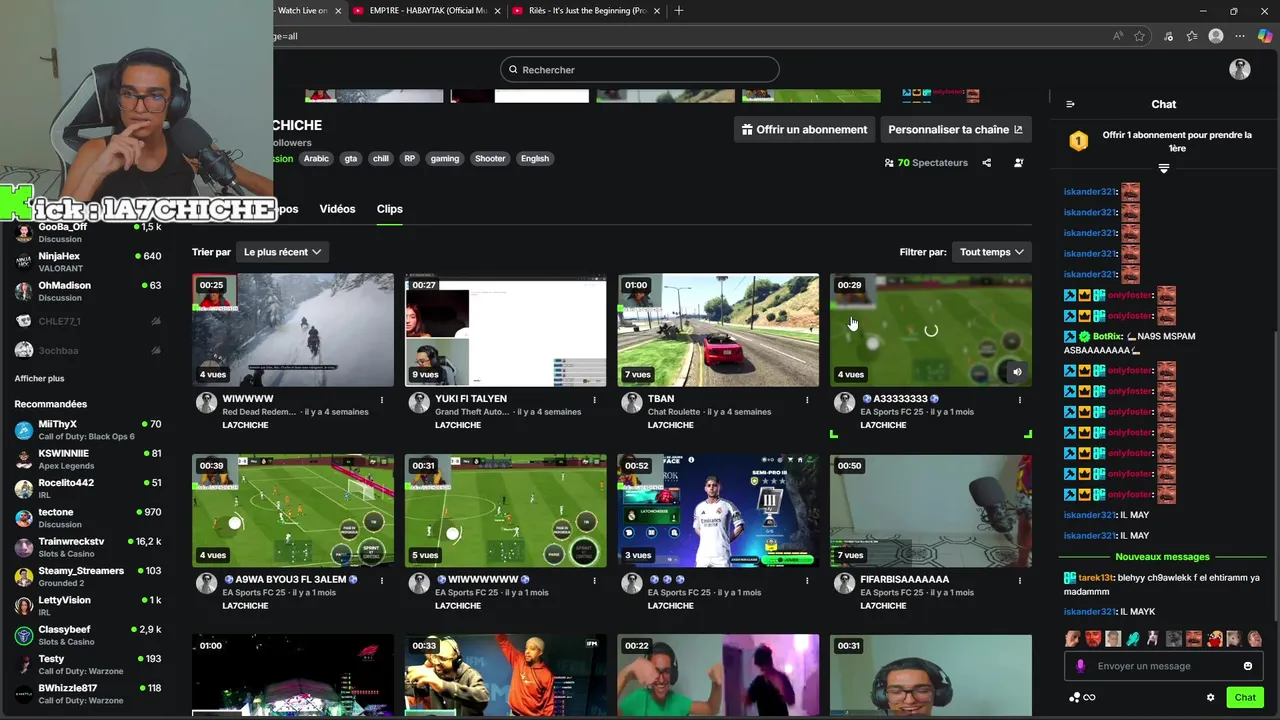The image size is (1280, 720).
Task: Open Trainwreckstv recommended channel
Action: [88, 547]
